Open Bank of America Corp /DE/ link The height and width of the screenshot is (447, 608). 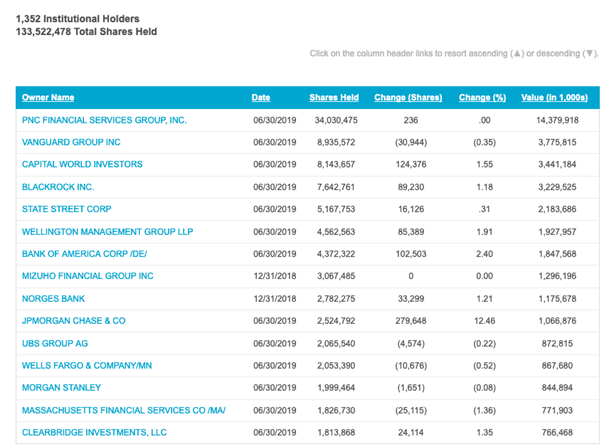click(x=84, y=254)
